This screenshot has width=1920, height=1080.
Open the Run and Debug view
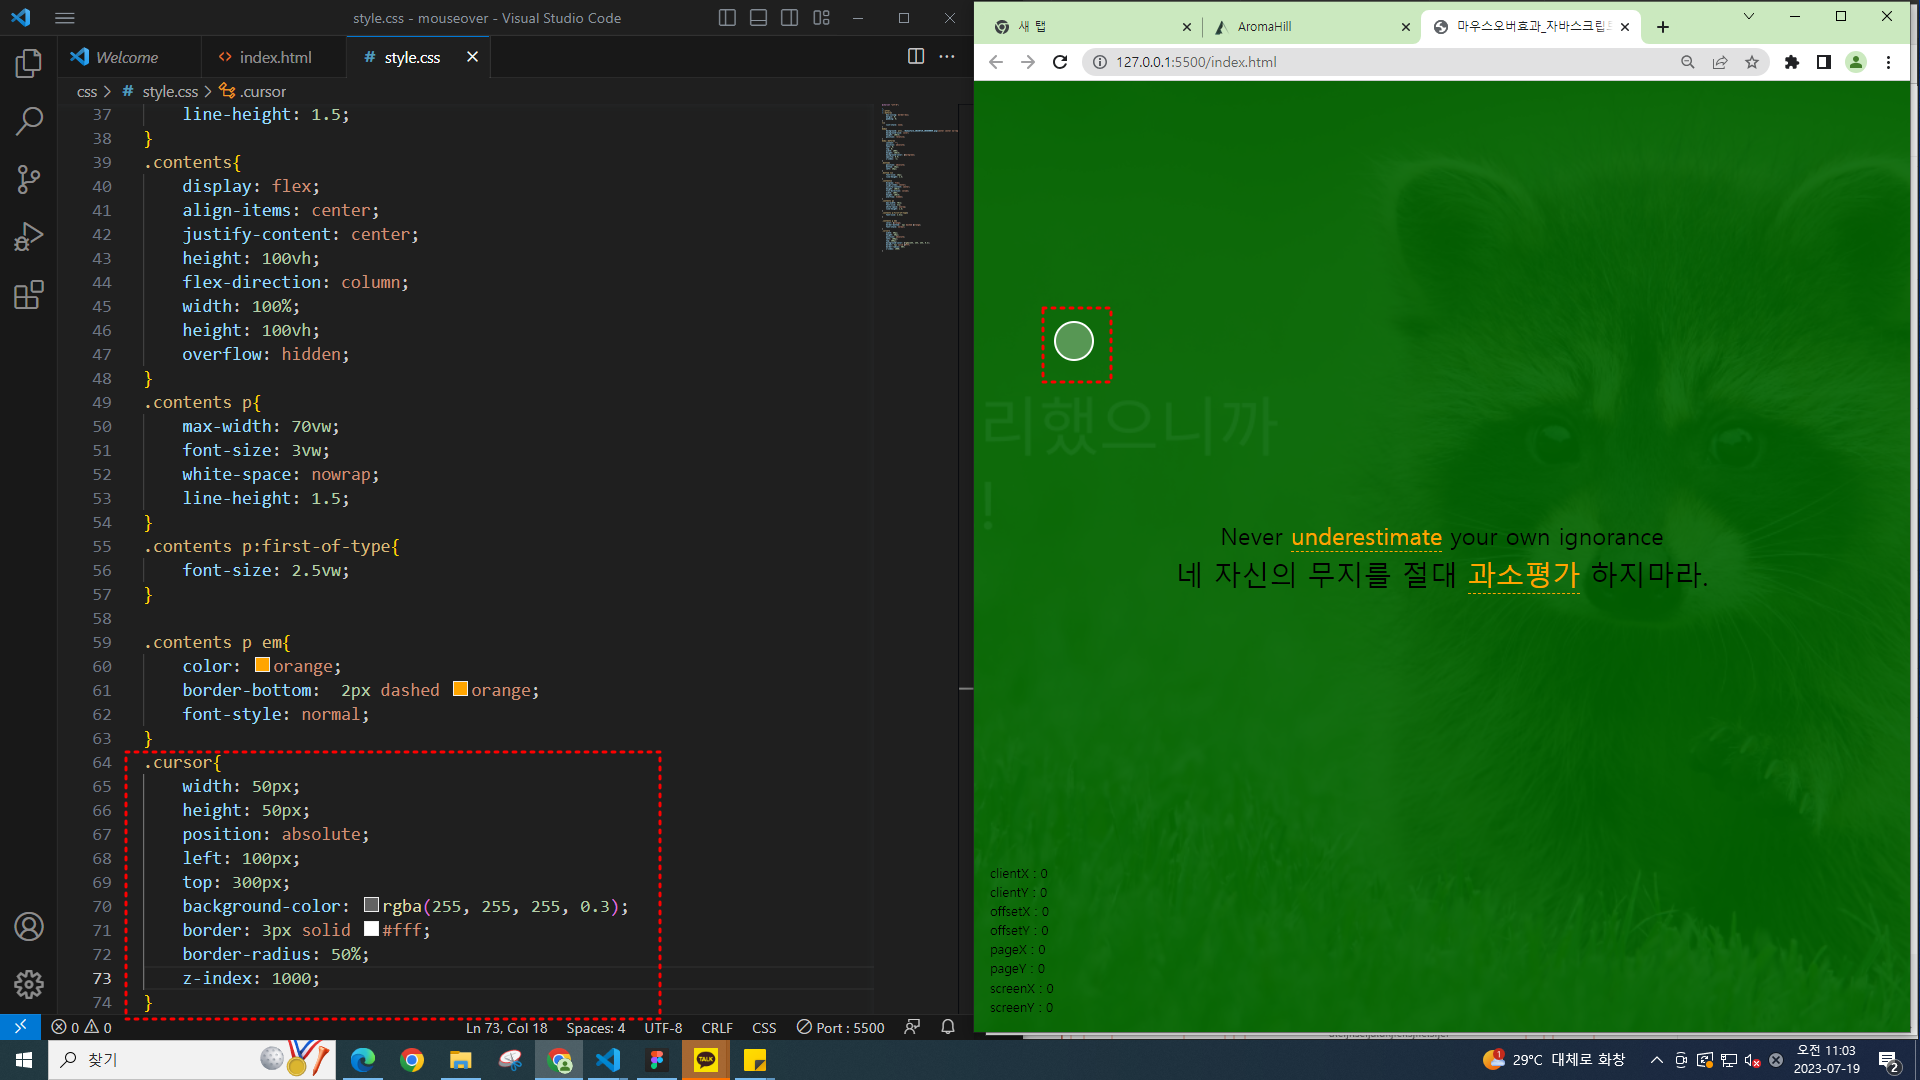(x=29, y=237)
